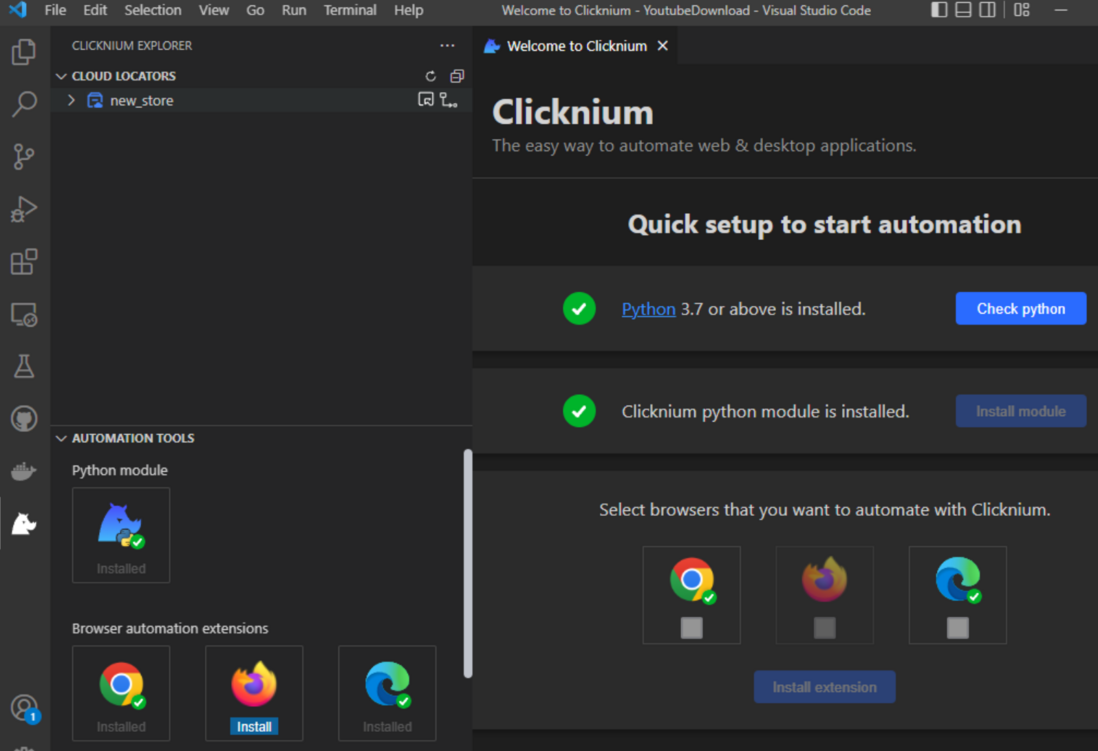1098x751 pixels.
Task: Click the Check python button
Action: [x=1020, y=308]
